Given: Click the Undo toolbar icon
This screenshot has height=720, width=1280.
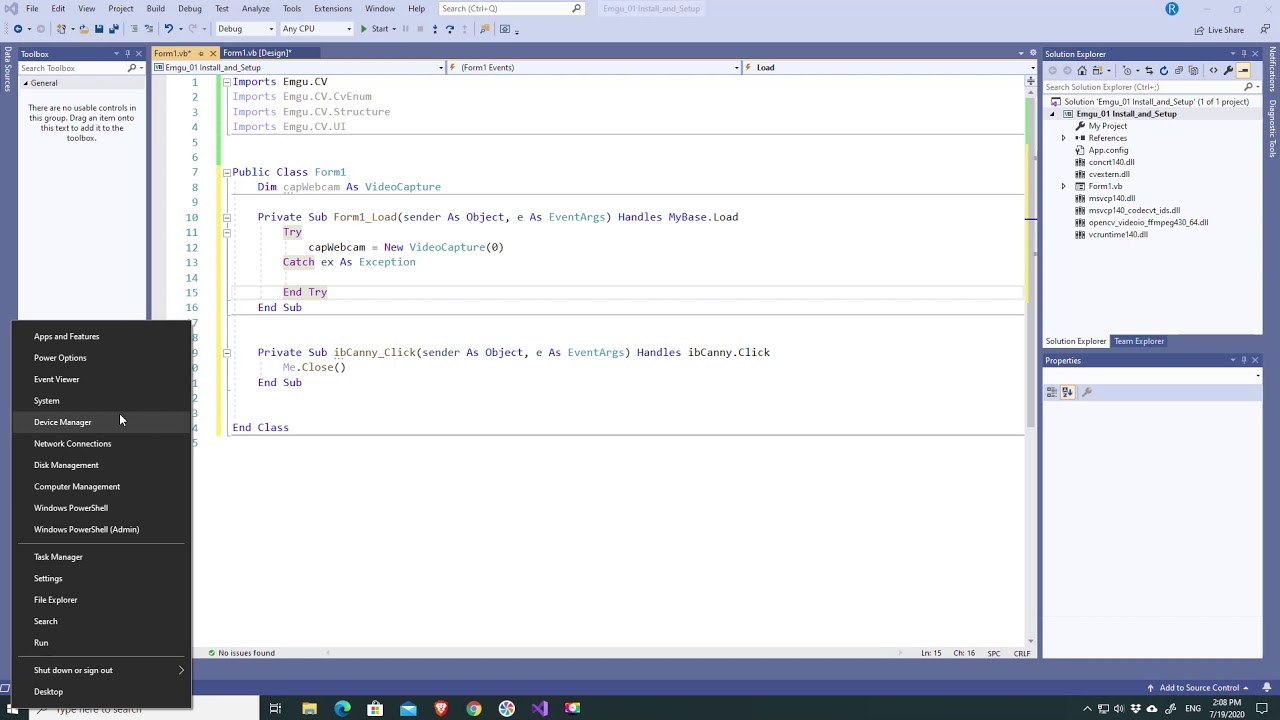Looking at the screenshot, I should coord(168,29).
